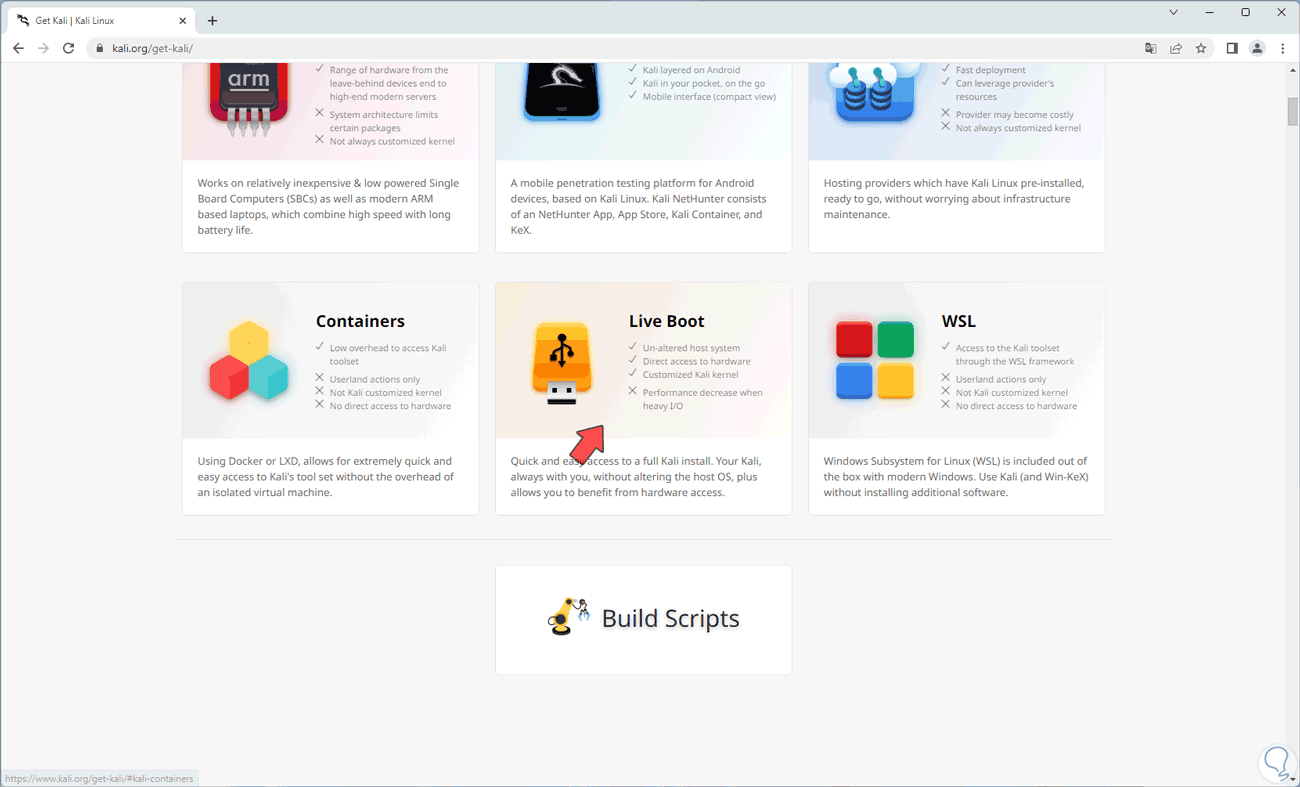
Task: Open the Chrome profile avatar menu
Action: coord(1258,48)
